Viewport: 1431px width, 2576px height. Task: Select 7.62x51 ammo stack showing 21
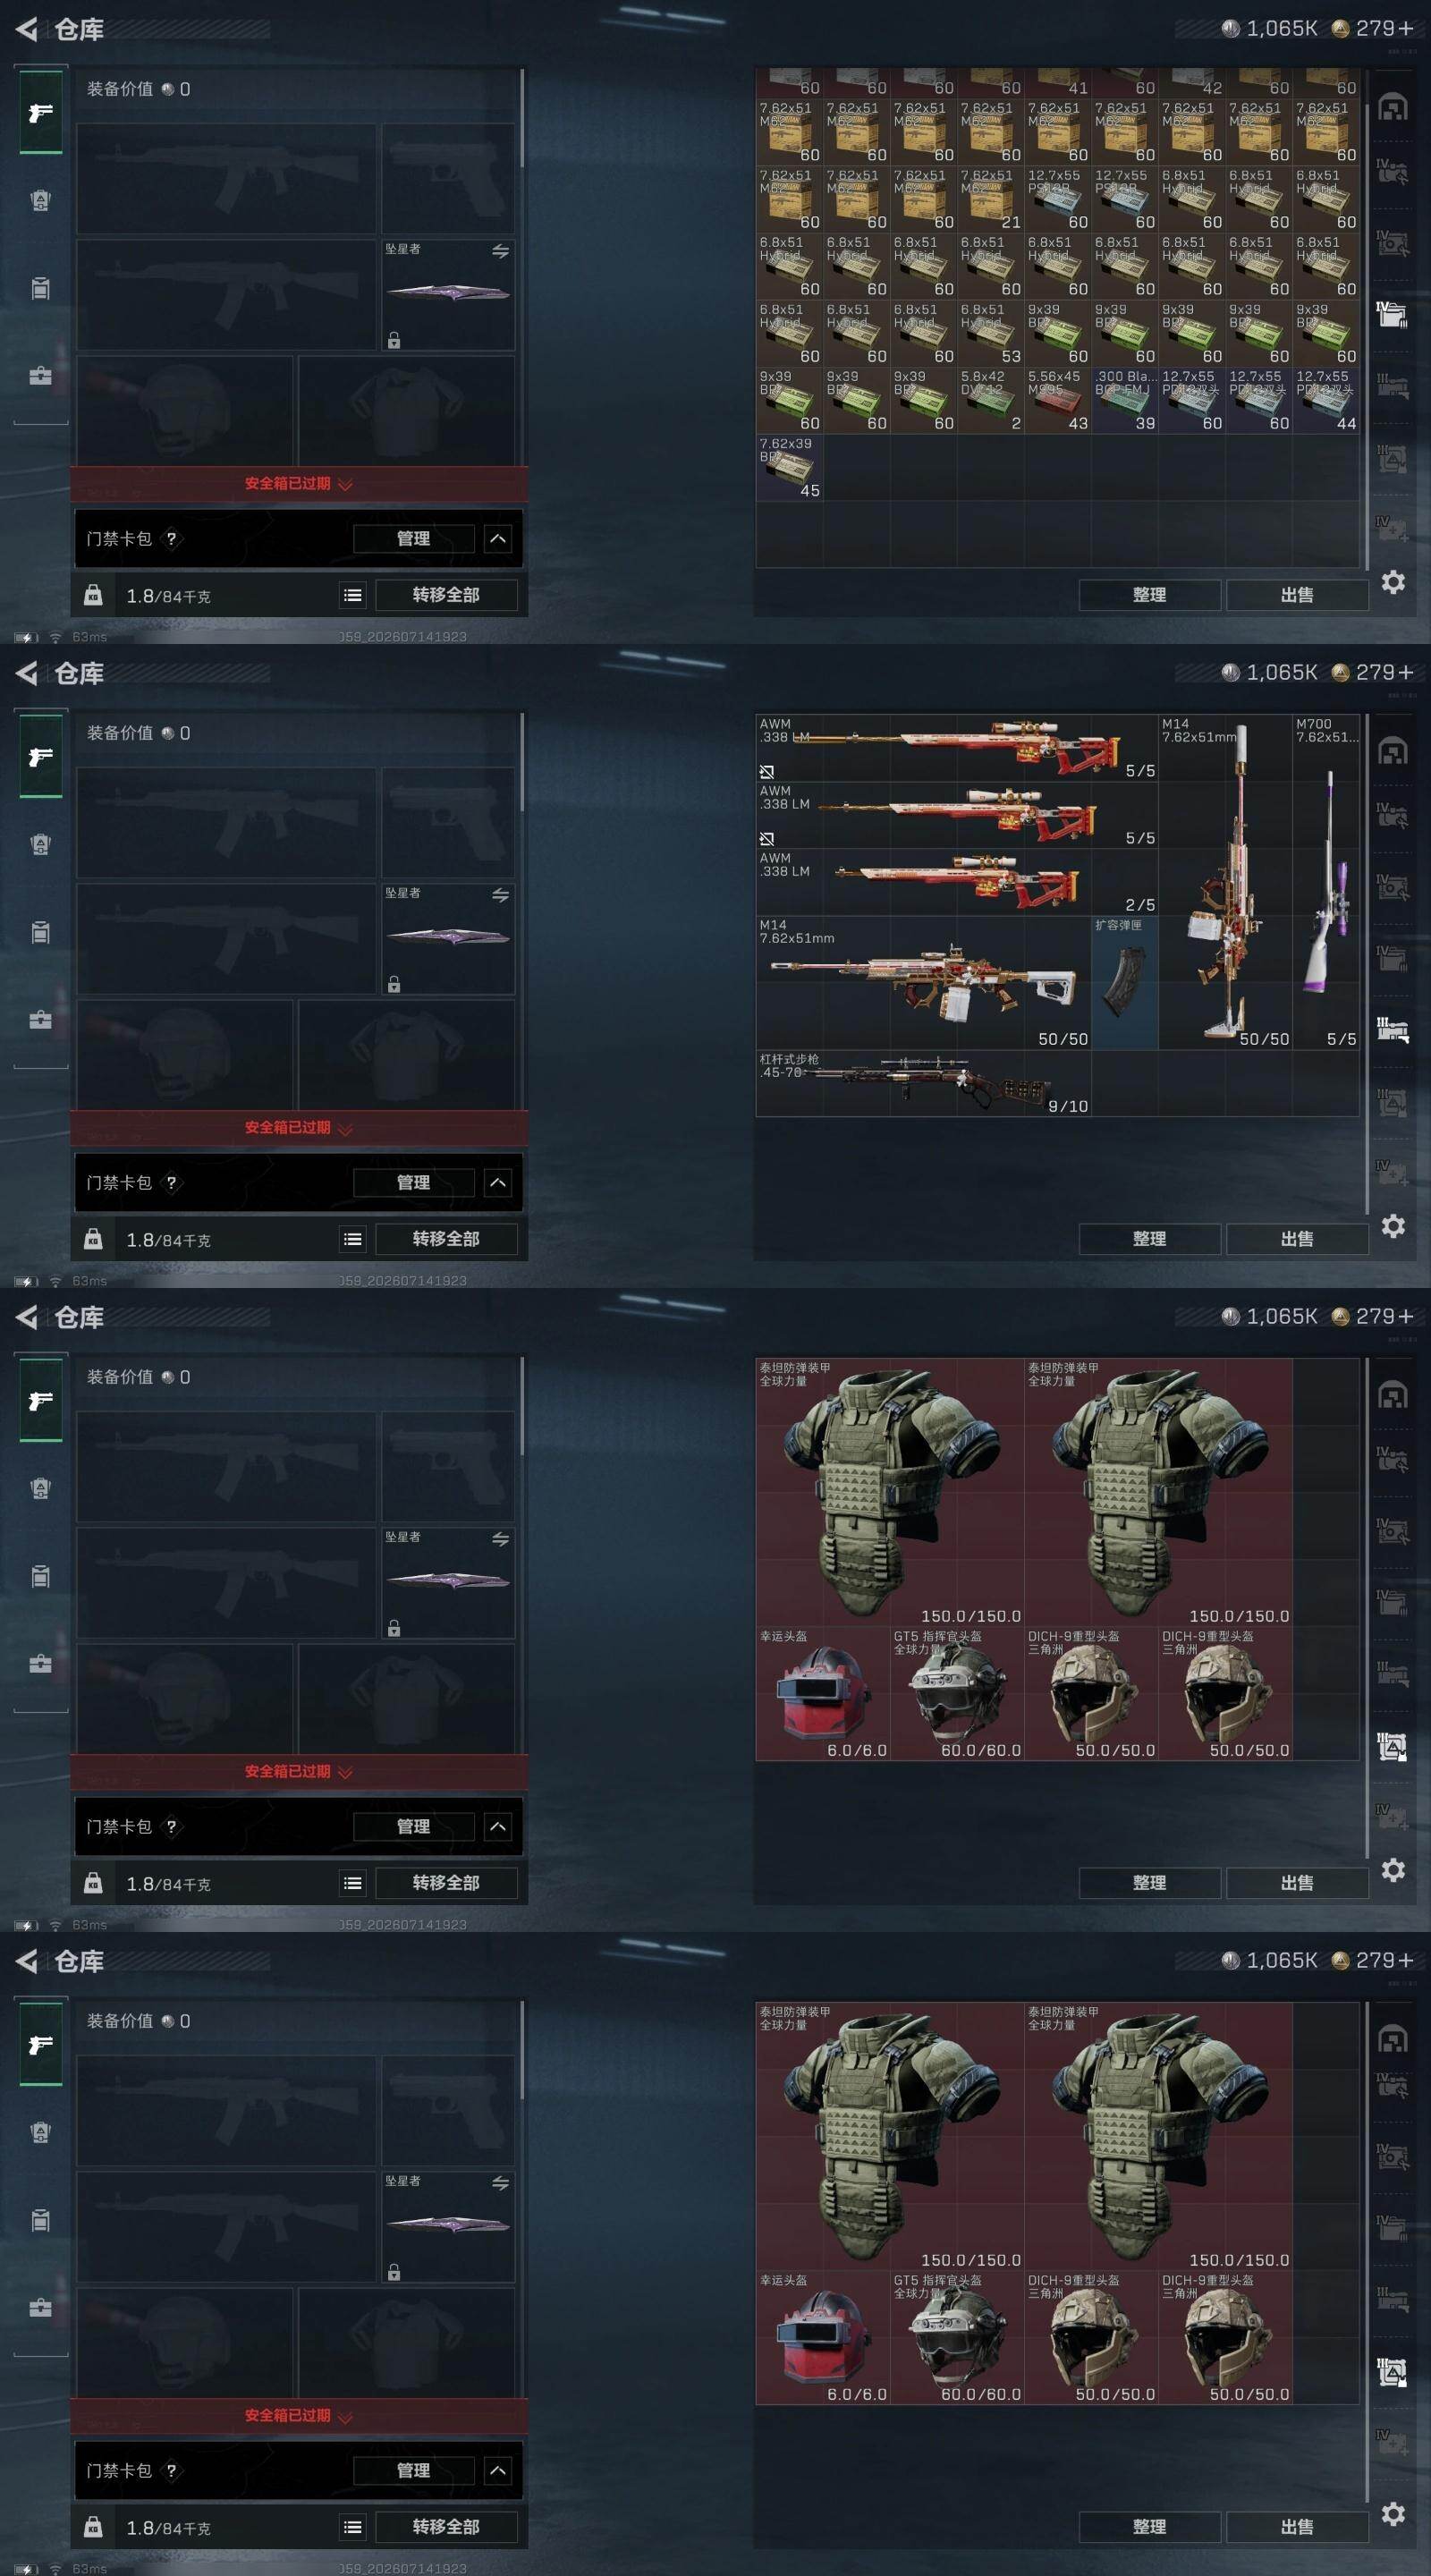tap(991, 199)
